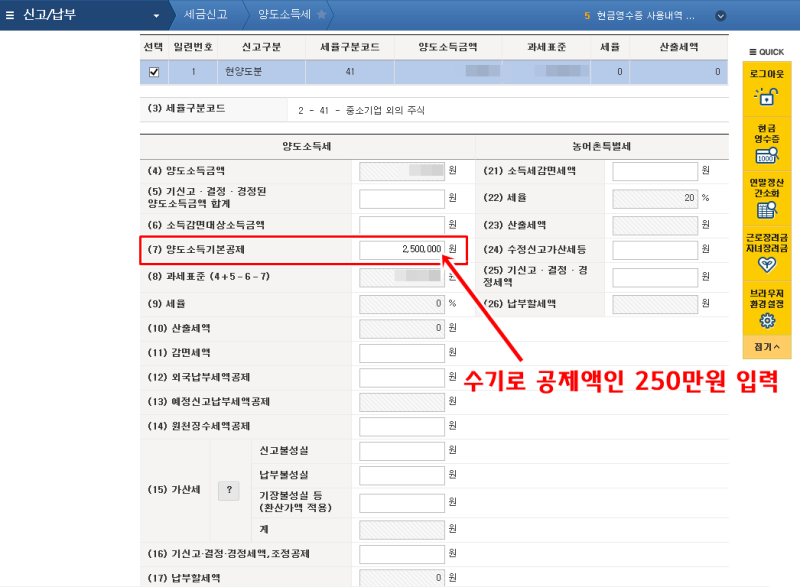800x587 pixels.
Task: Toggle favorite star beside 양도소득세
Action: [321, 14]
